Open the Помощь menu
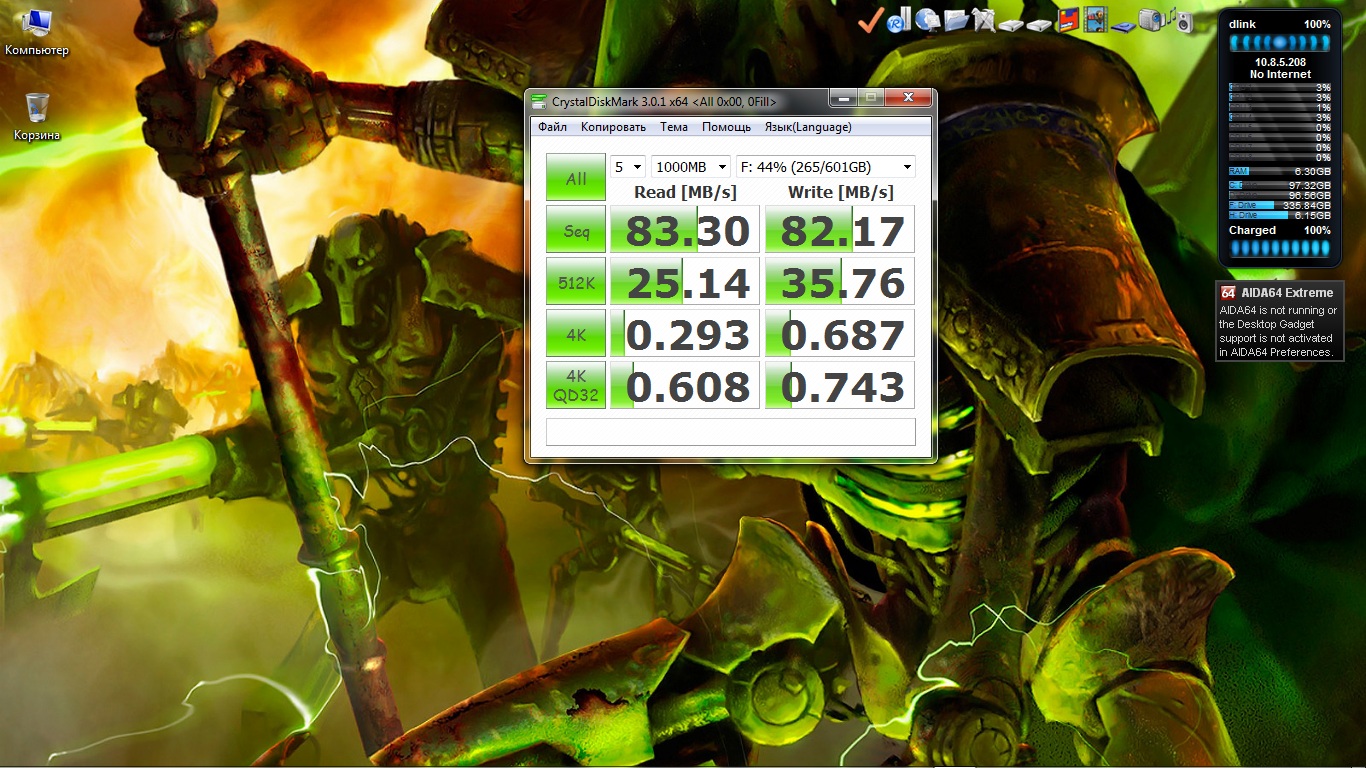The height and width of the screenshot is (768, 1366). [726, 127]
